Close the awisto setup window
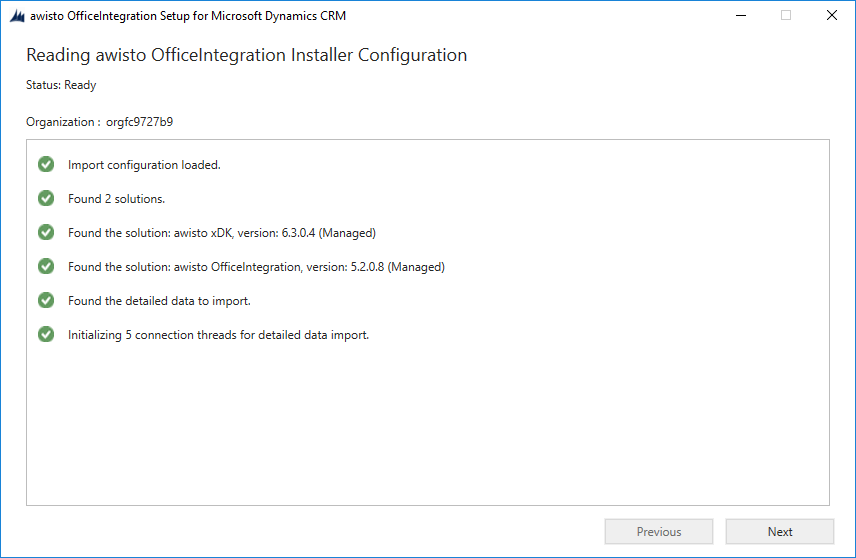 click(x=831, y=15)
